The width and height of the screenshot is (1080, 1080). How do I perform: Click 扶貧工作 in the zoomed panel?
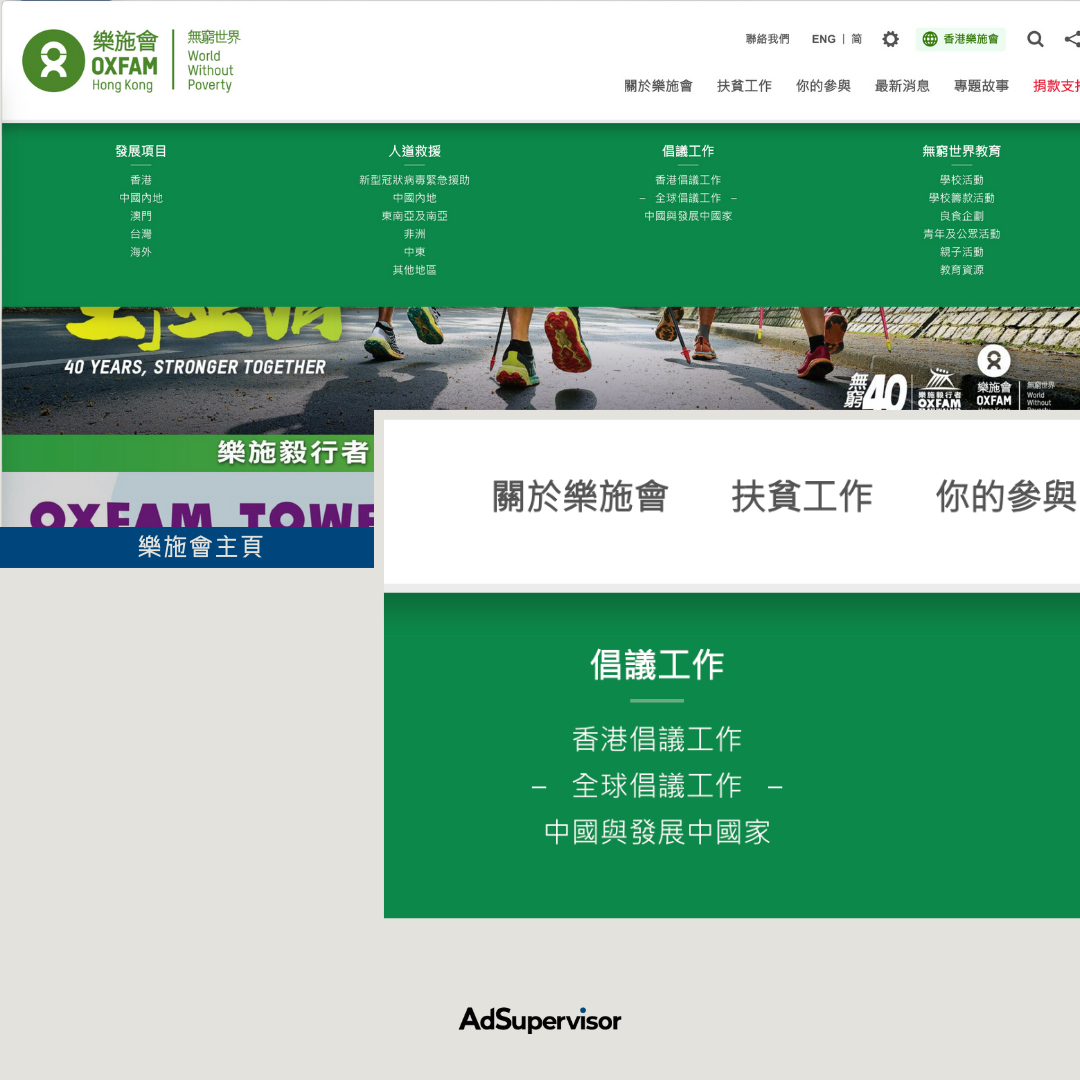[x=802, y=497]
